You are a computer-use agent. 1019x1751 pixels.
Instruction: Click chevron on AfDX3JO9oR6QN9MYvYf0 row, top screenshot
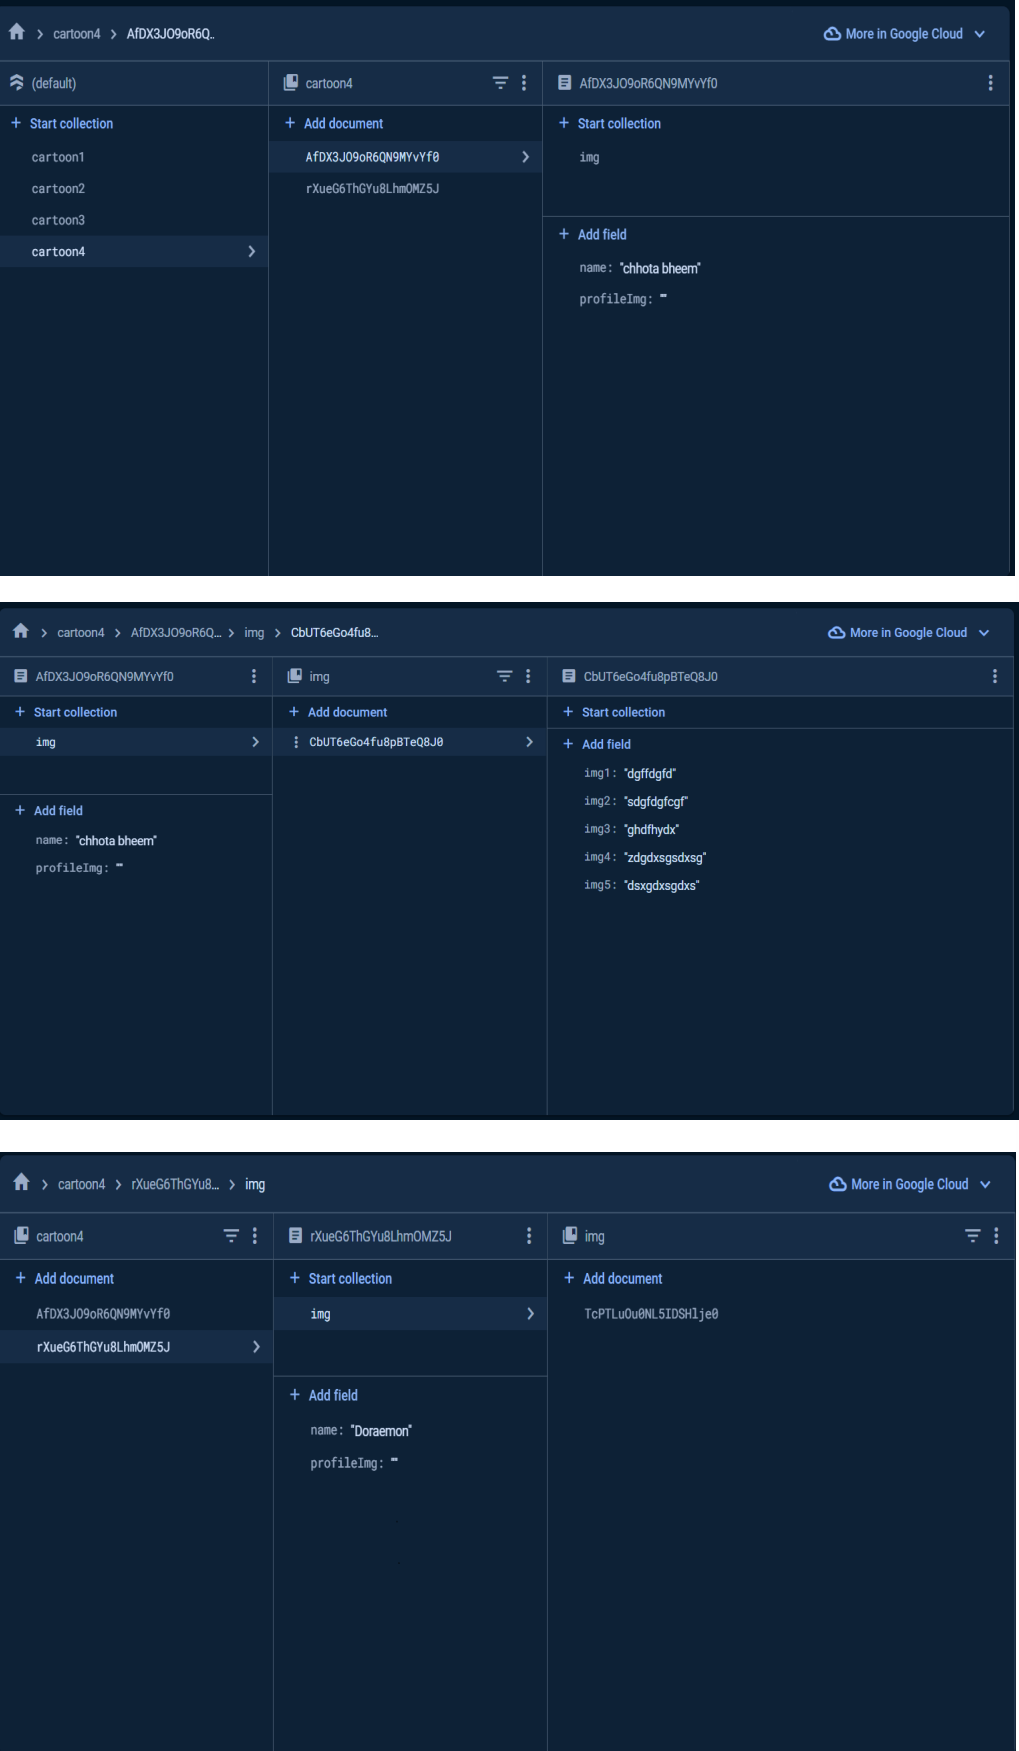click(526, 157)
